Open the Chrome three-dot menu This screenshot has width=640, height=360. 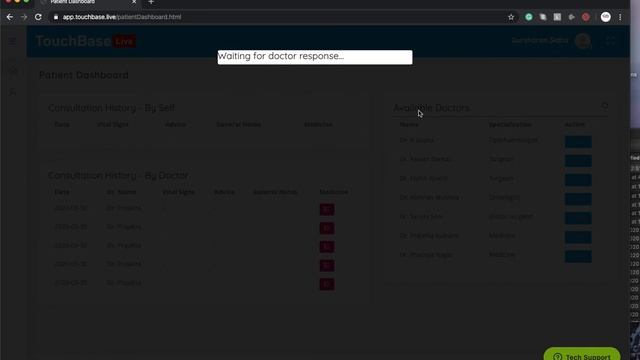[x=620, y=17]
